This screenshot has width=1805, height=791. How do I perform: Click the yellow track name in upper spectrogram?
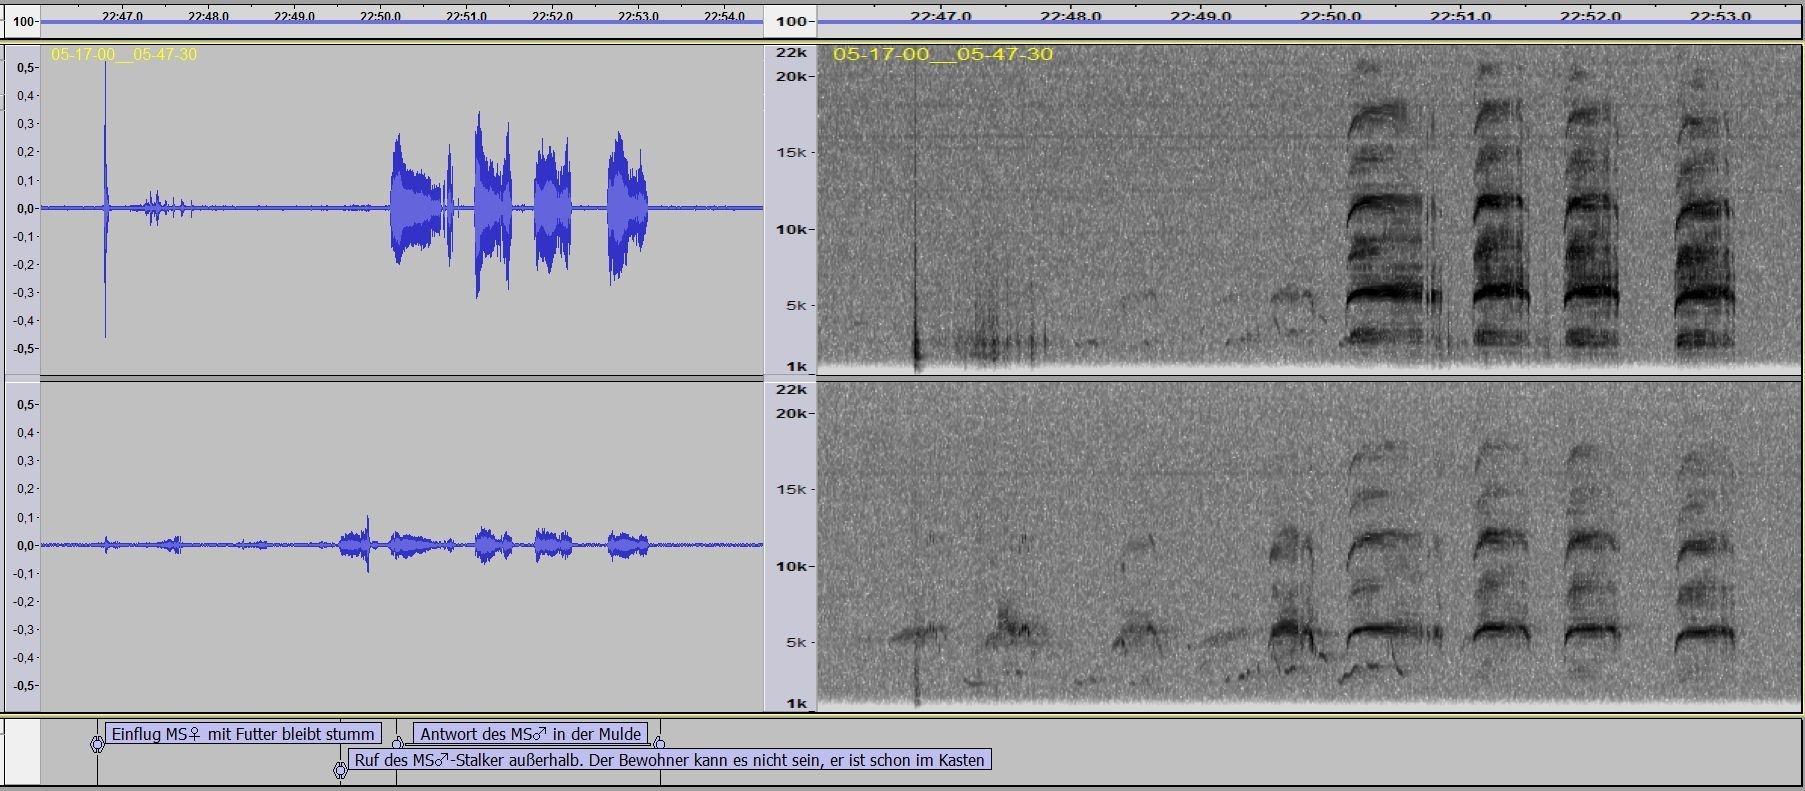click(942, 54)
